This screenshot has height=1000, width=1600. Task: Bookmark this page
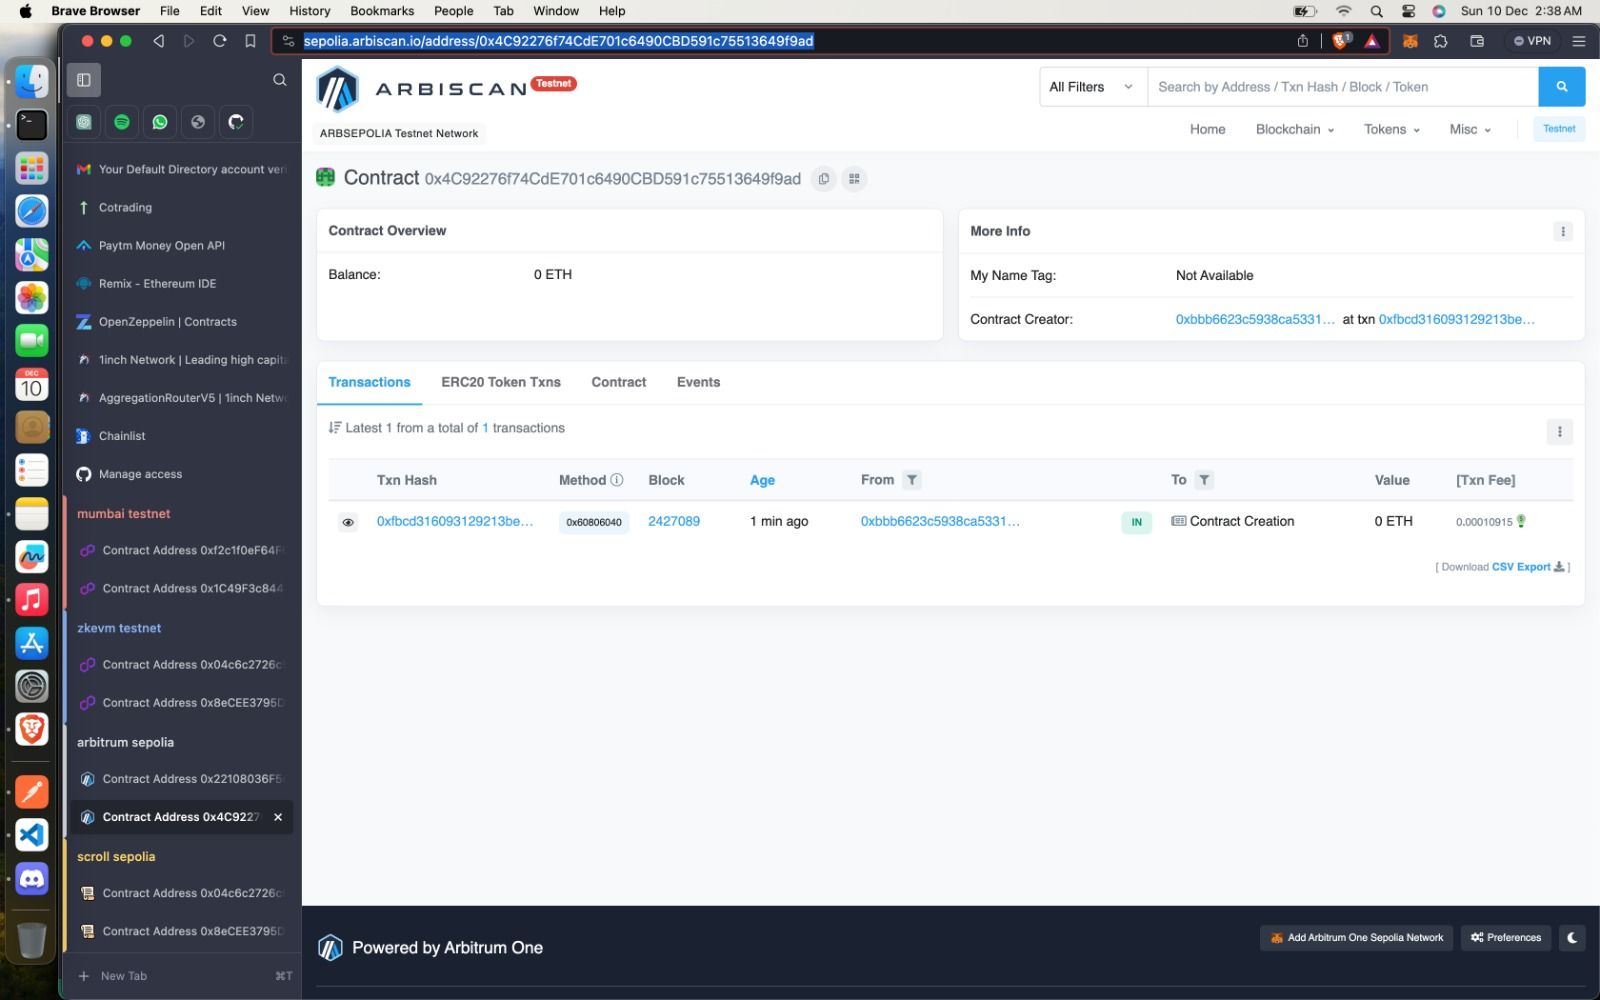point(250,41)
